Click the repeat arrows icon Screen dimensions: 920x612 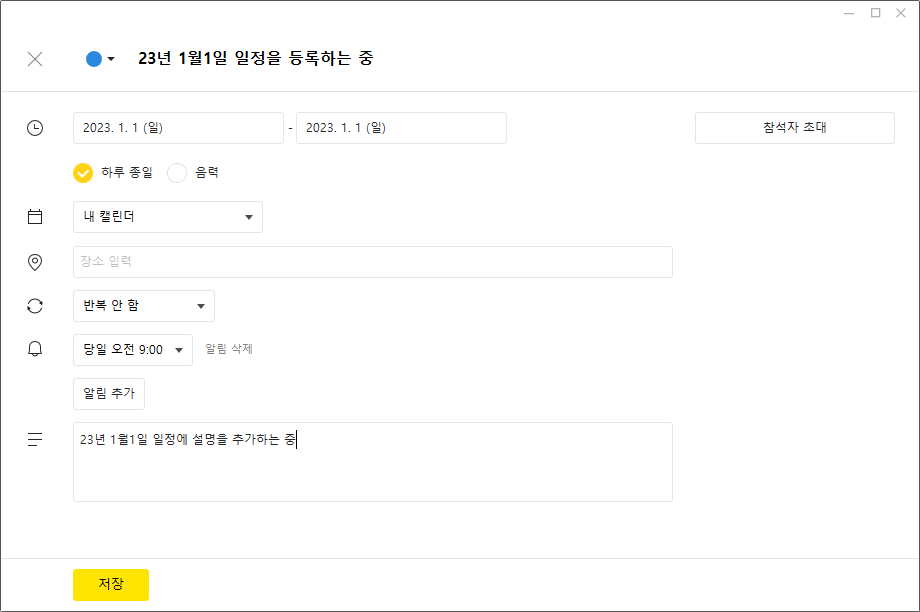pos(35,306)
